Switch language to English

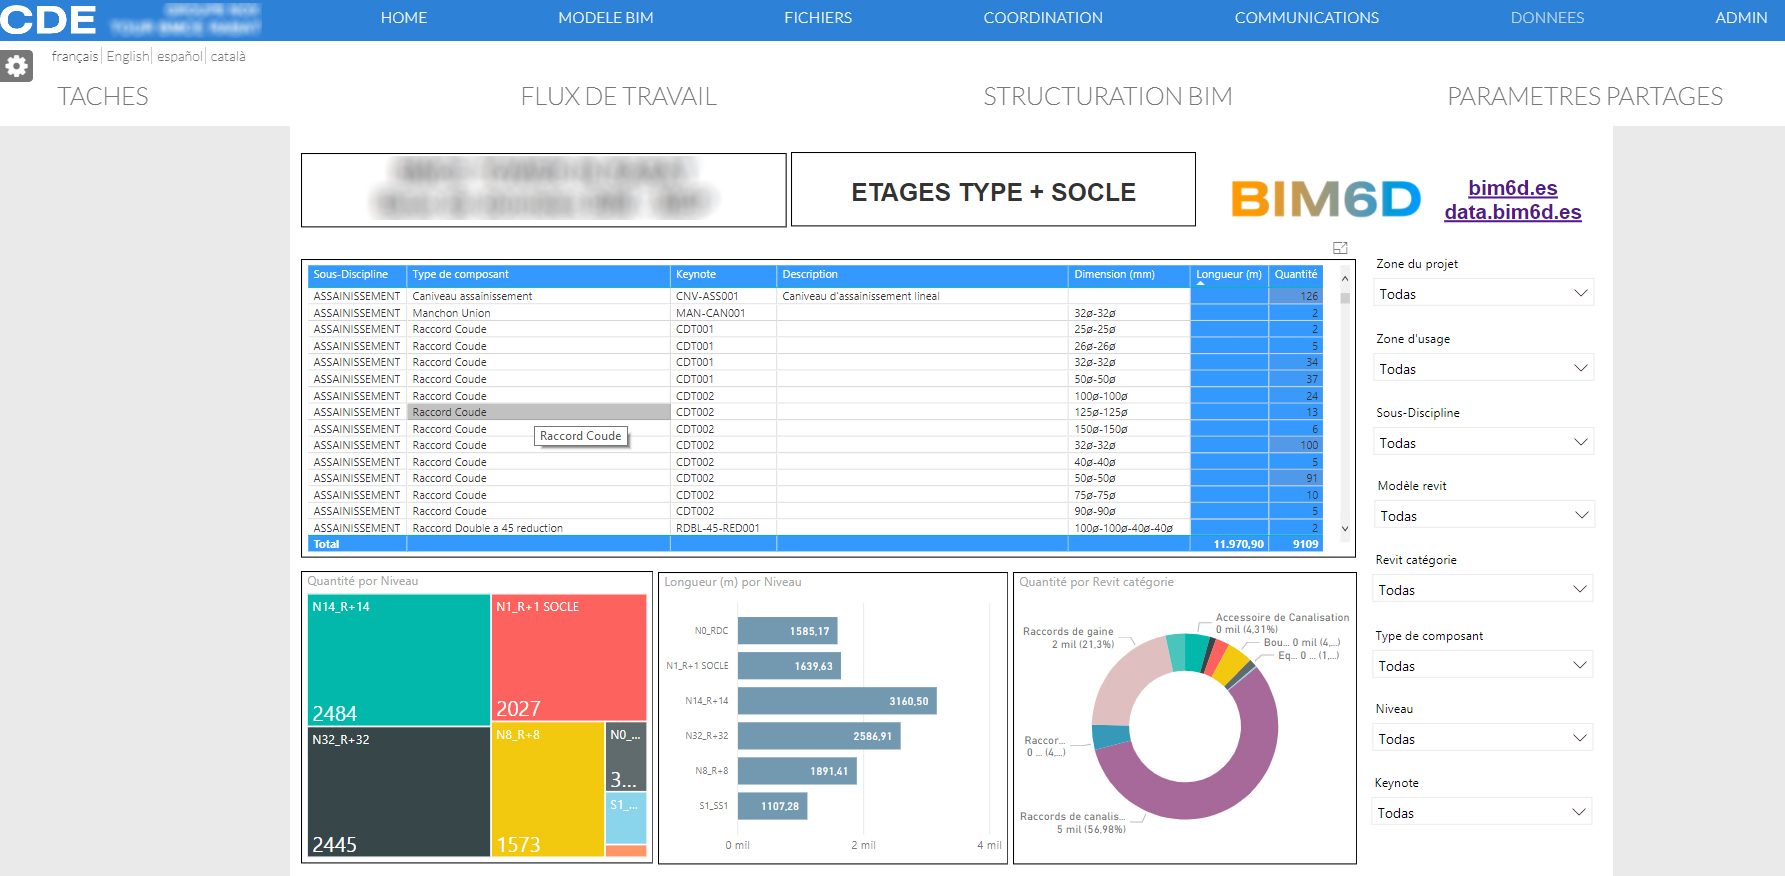(x=127, y=57)
